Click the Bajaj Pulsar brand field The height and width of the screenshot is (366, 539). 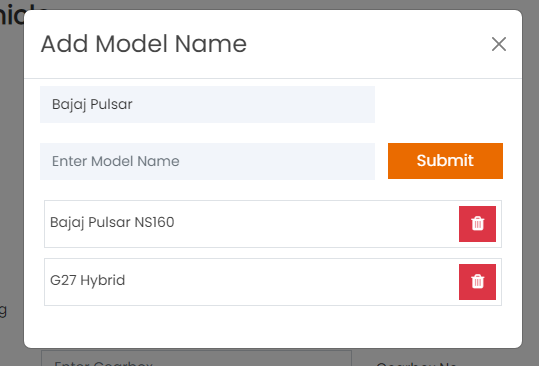(x=207, y=104)
